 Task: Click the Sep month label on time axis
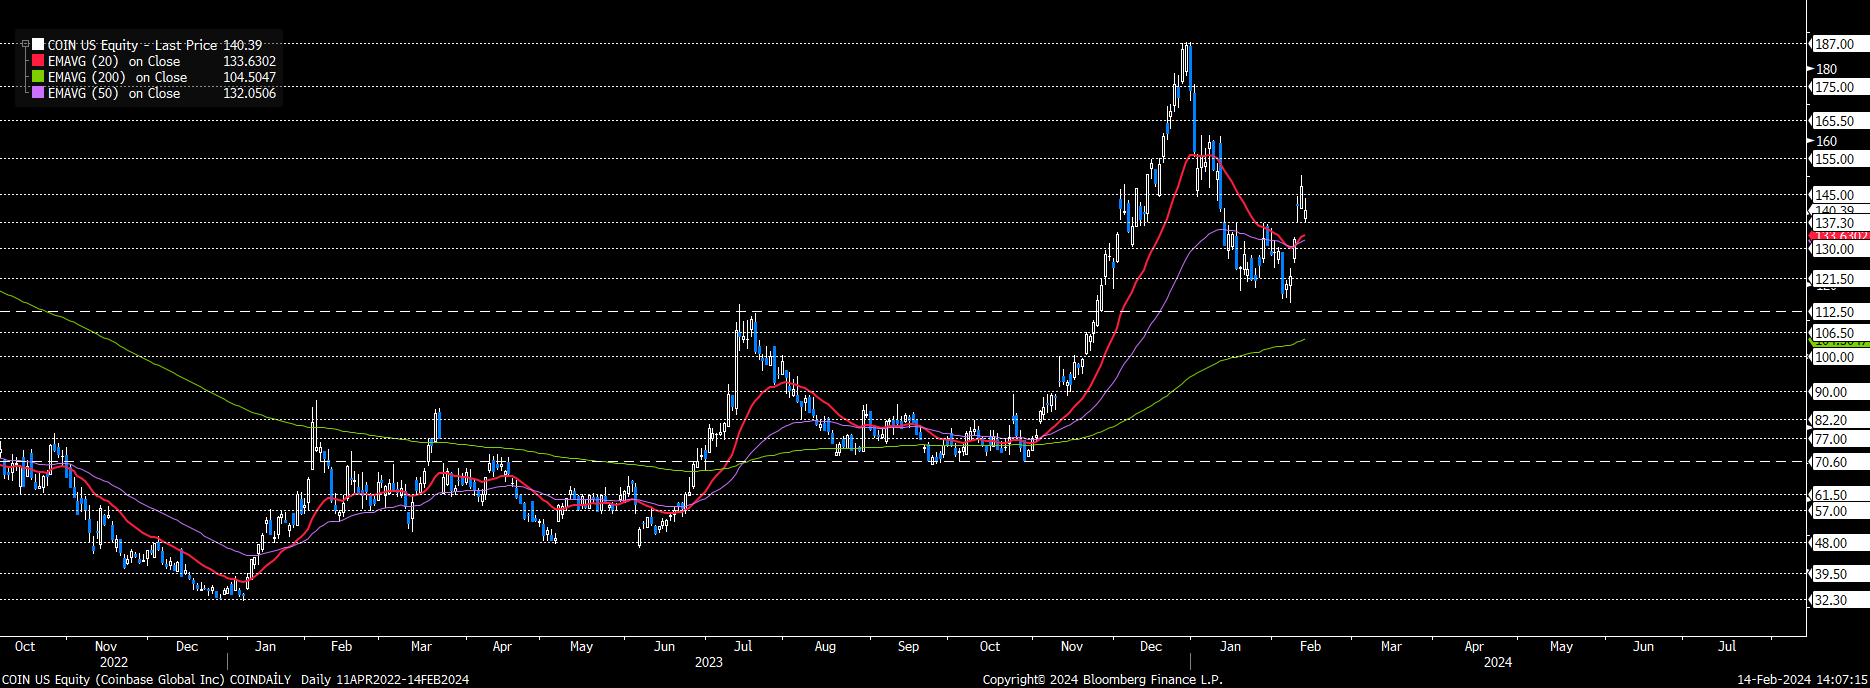click(908, 647)
